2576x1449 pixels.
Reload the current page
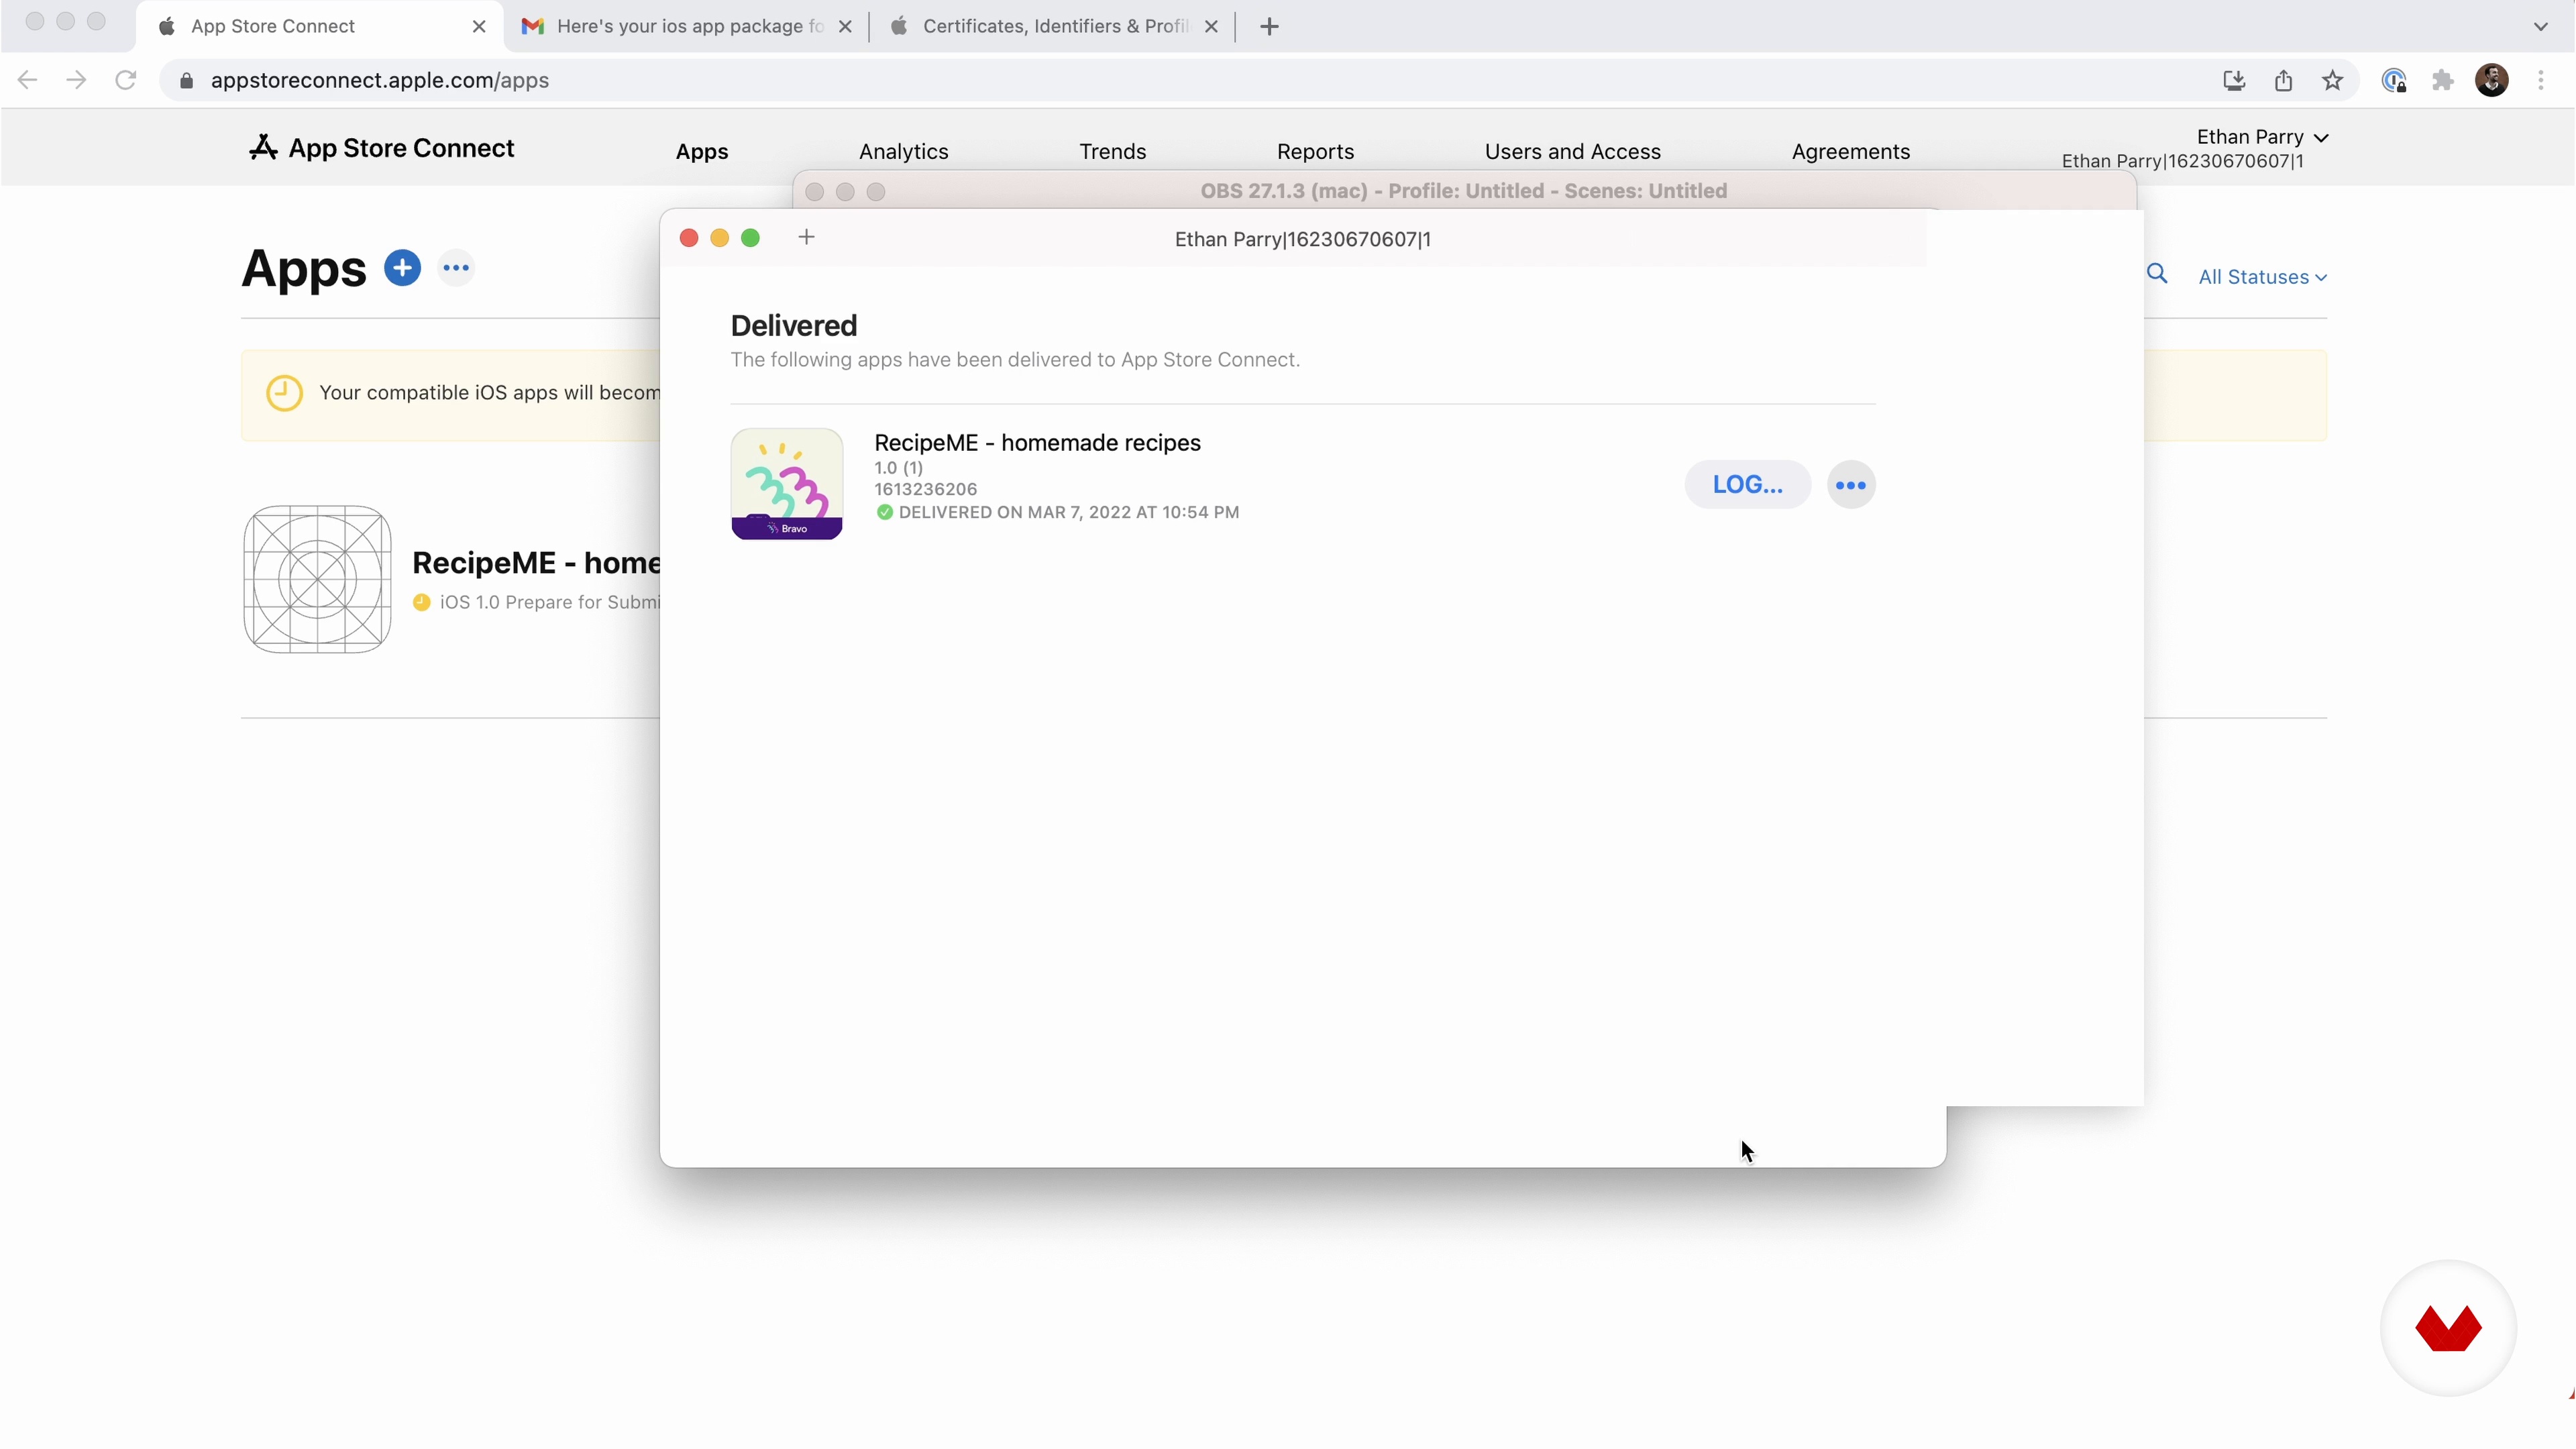coord(125,80)
